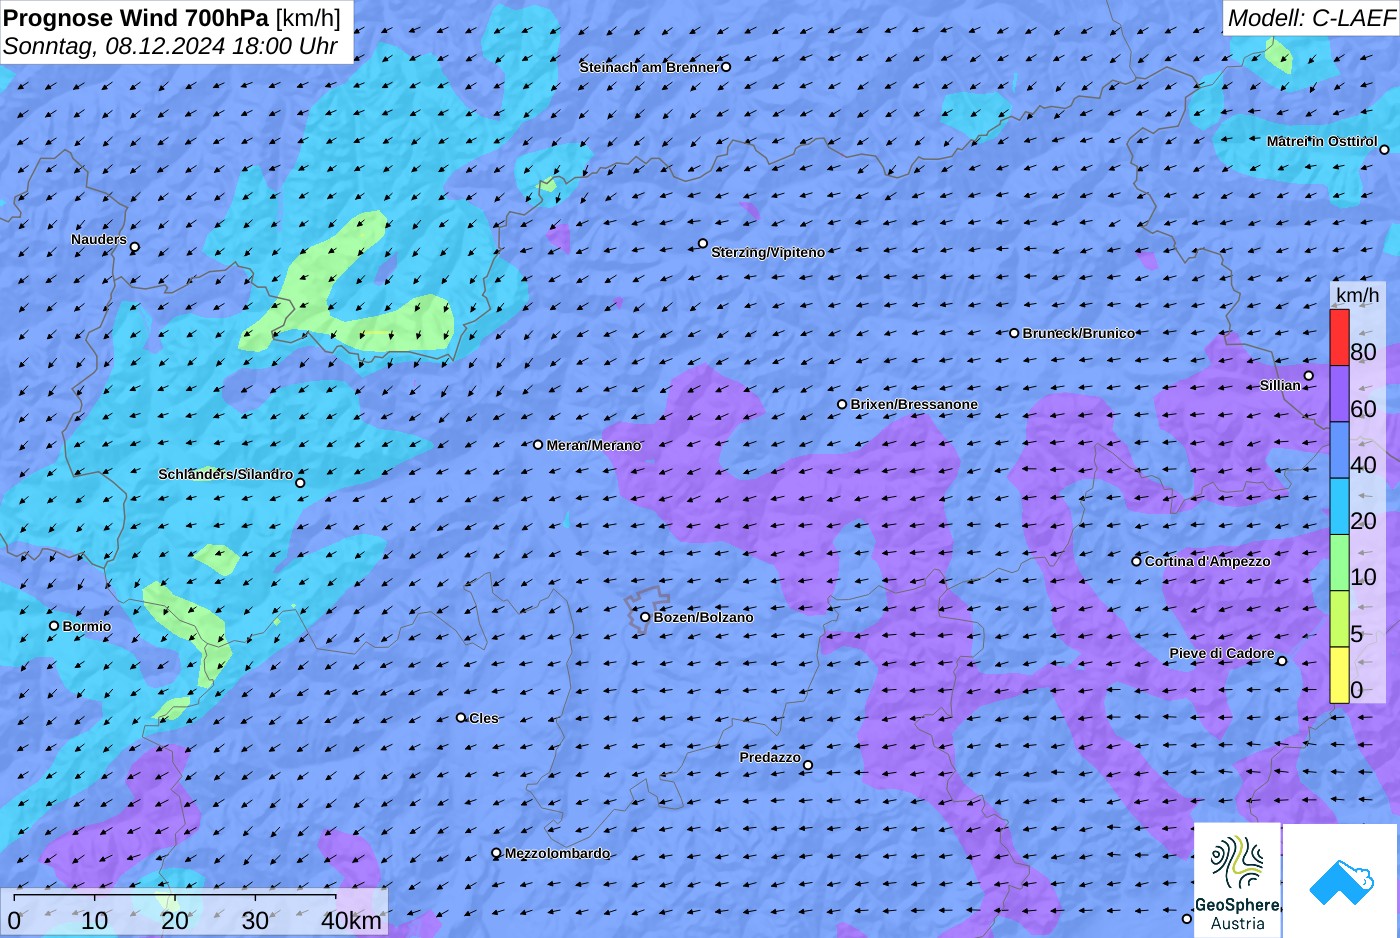
Task: Select the Brixen/Bressanone marker
Action: (842, 404)
